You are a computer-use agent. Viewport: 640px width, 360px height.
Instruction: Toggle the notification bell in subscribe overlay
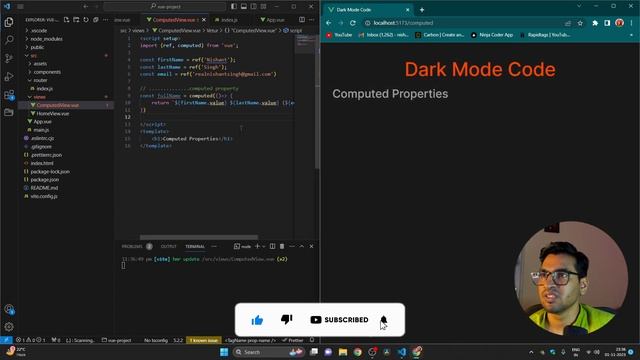(x=383, y=320)
